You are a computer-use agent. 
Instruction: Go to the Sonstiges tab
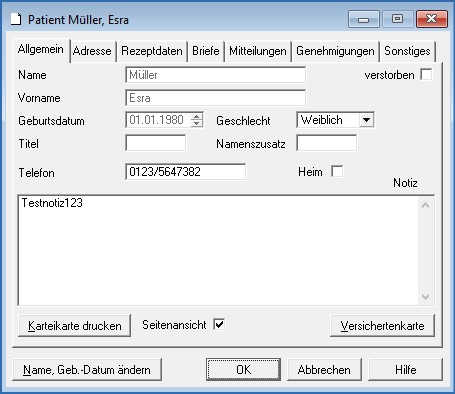[x=407, y=51]
